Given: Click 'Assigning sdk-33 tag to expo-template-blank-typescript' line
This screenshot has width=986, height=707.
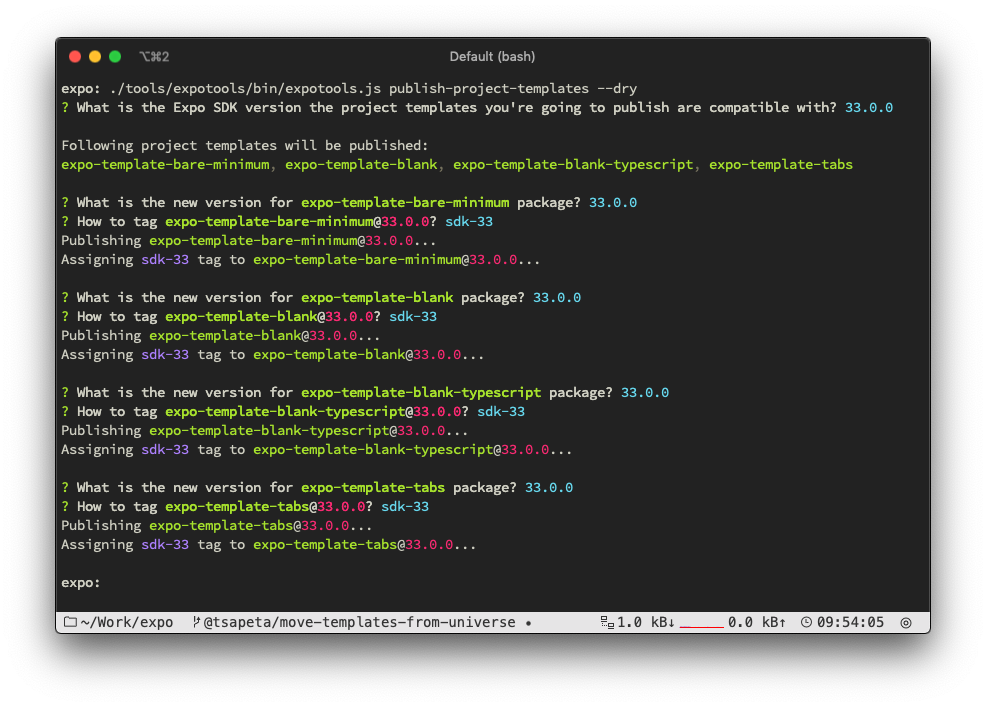Looking at the screenshot, I should click(316, 450).
